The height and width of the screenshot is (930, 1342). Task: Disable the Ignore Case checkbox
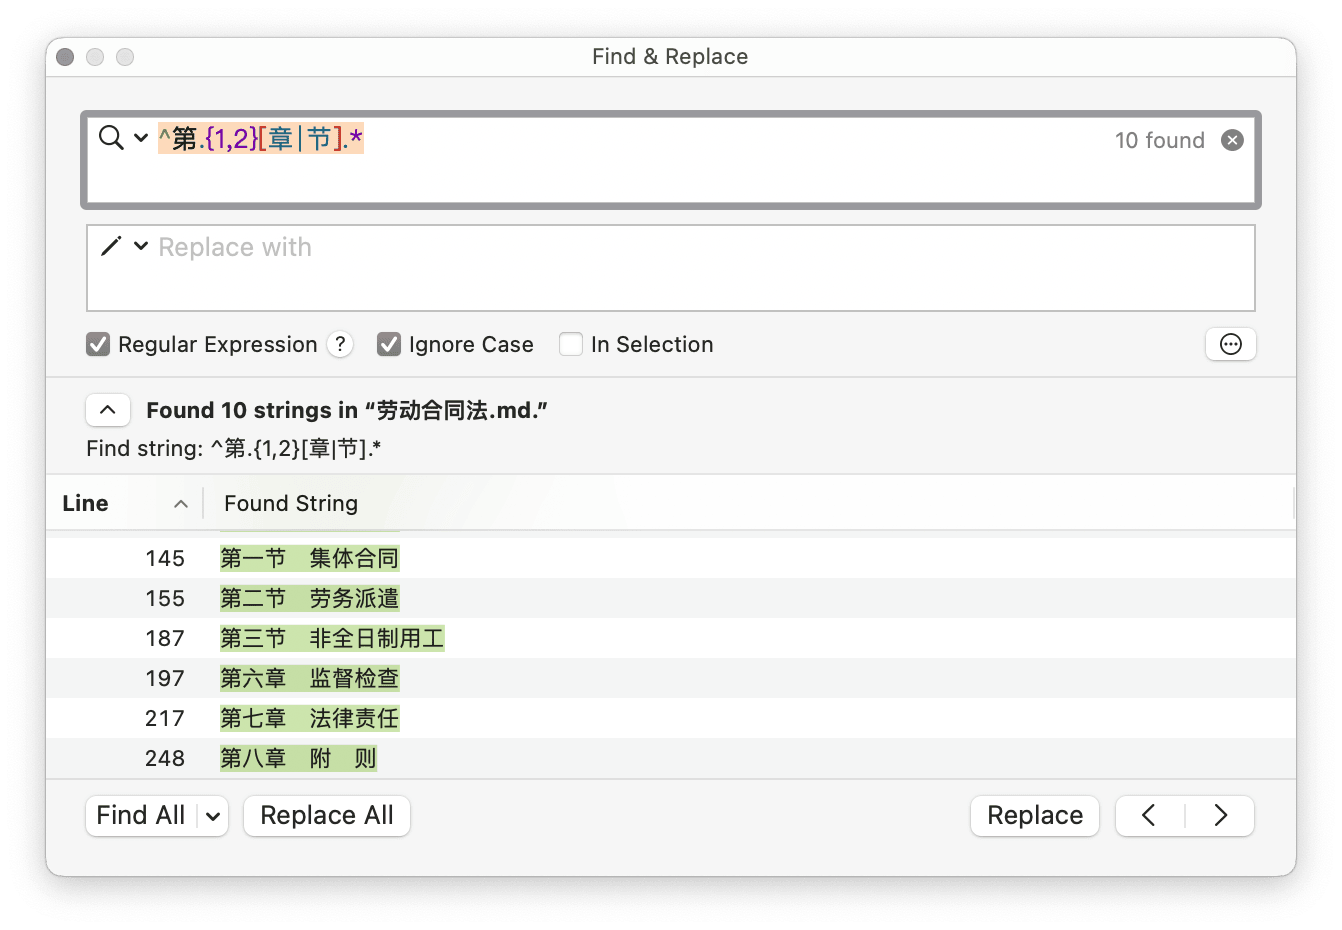(389, 344)
